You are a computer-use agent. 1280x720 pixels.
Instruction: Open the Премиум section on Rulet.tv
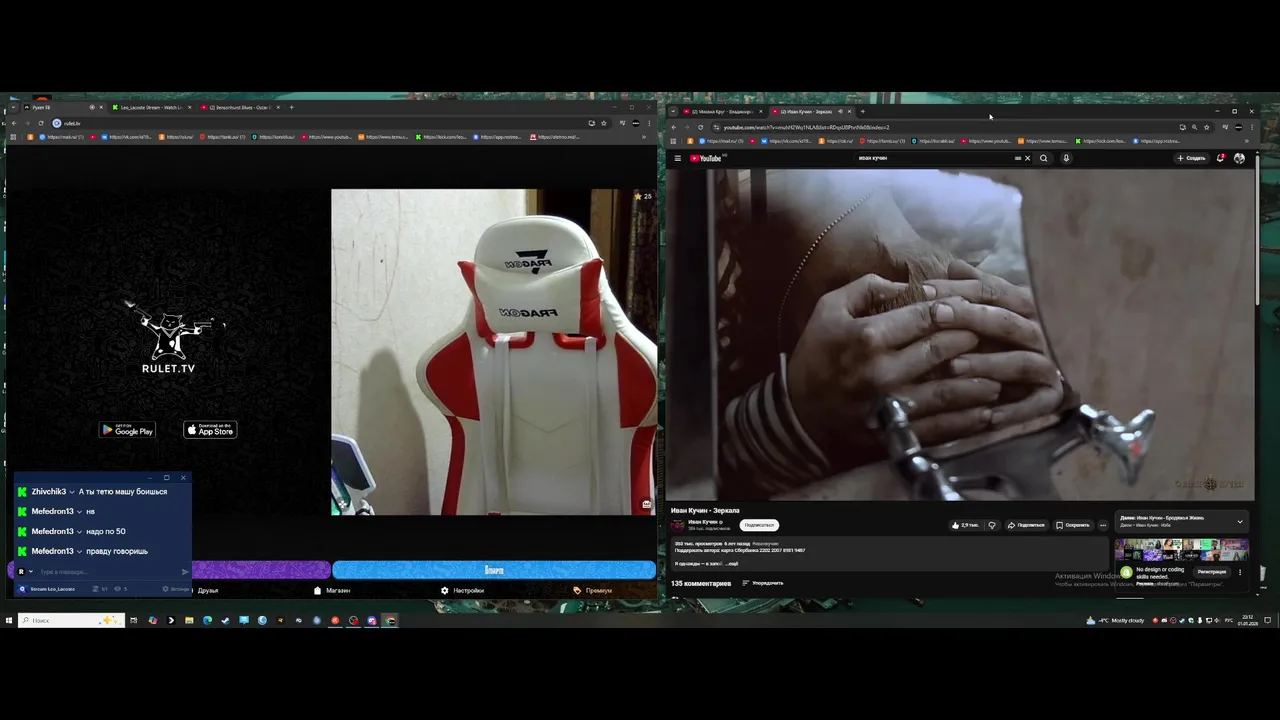pos(592,590)
